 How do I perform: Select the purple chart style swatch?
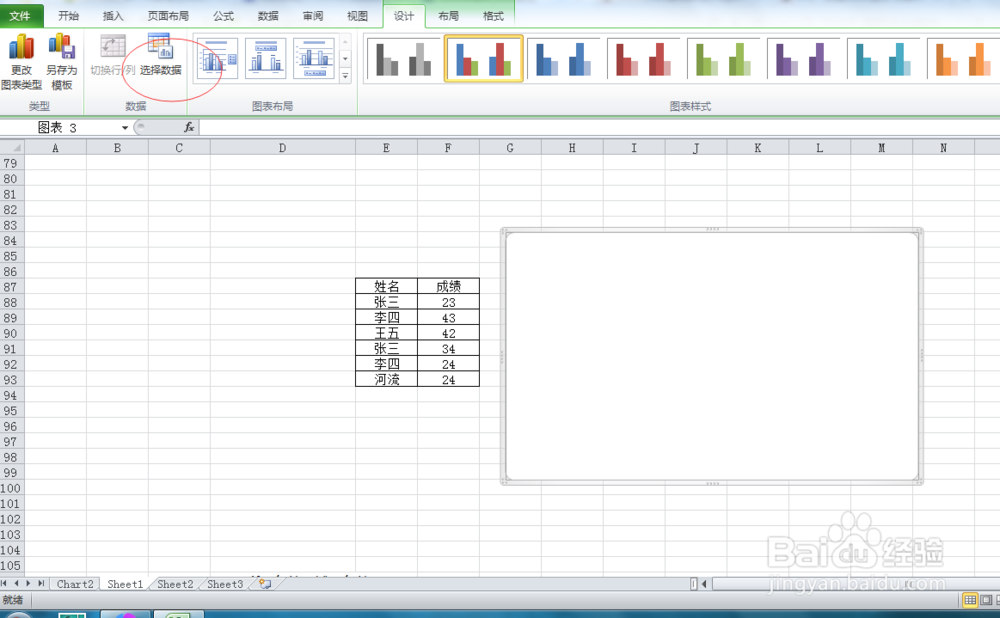[x=803, y=59]
